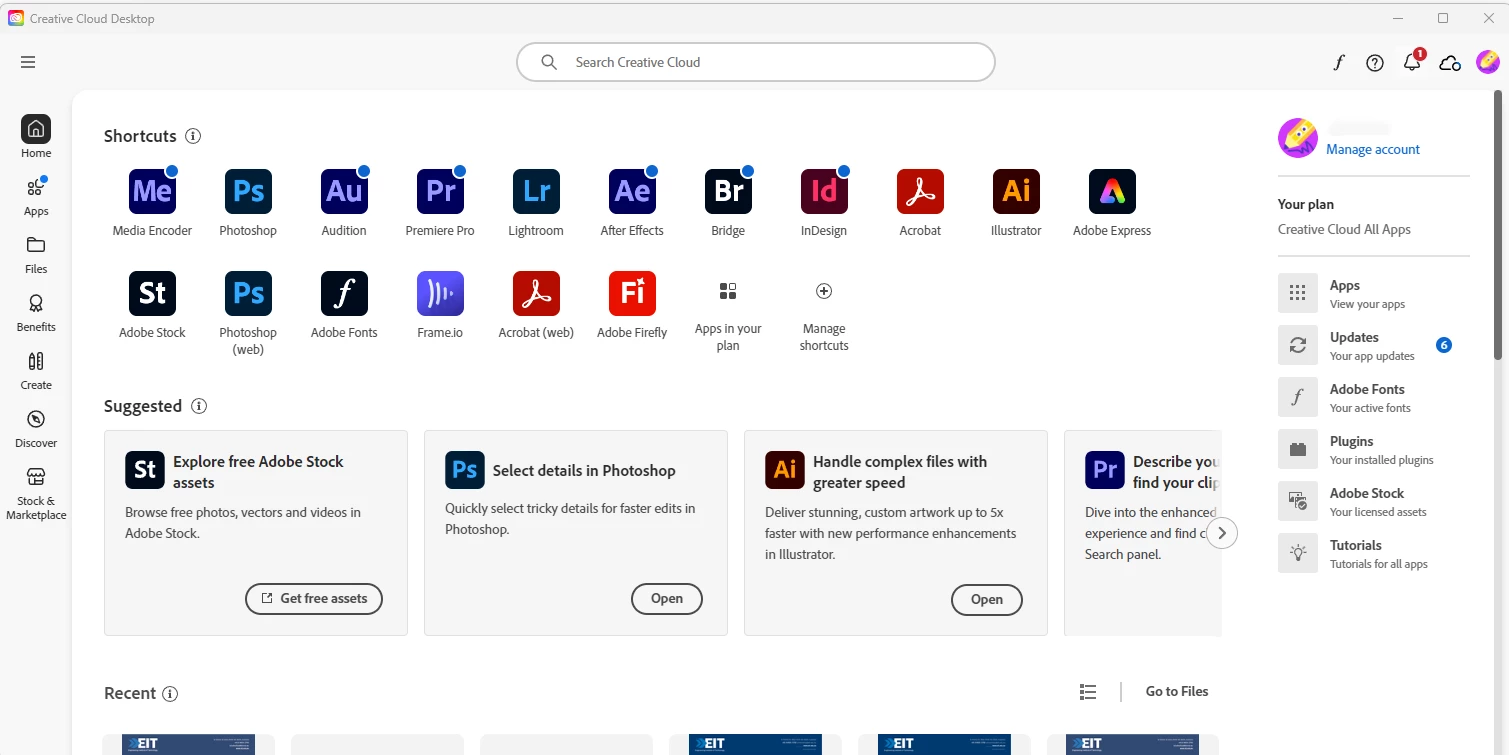Expand the hamburger navigation menu
Viewport: 1509px width, 755px height.
(28, 62)
